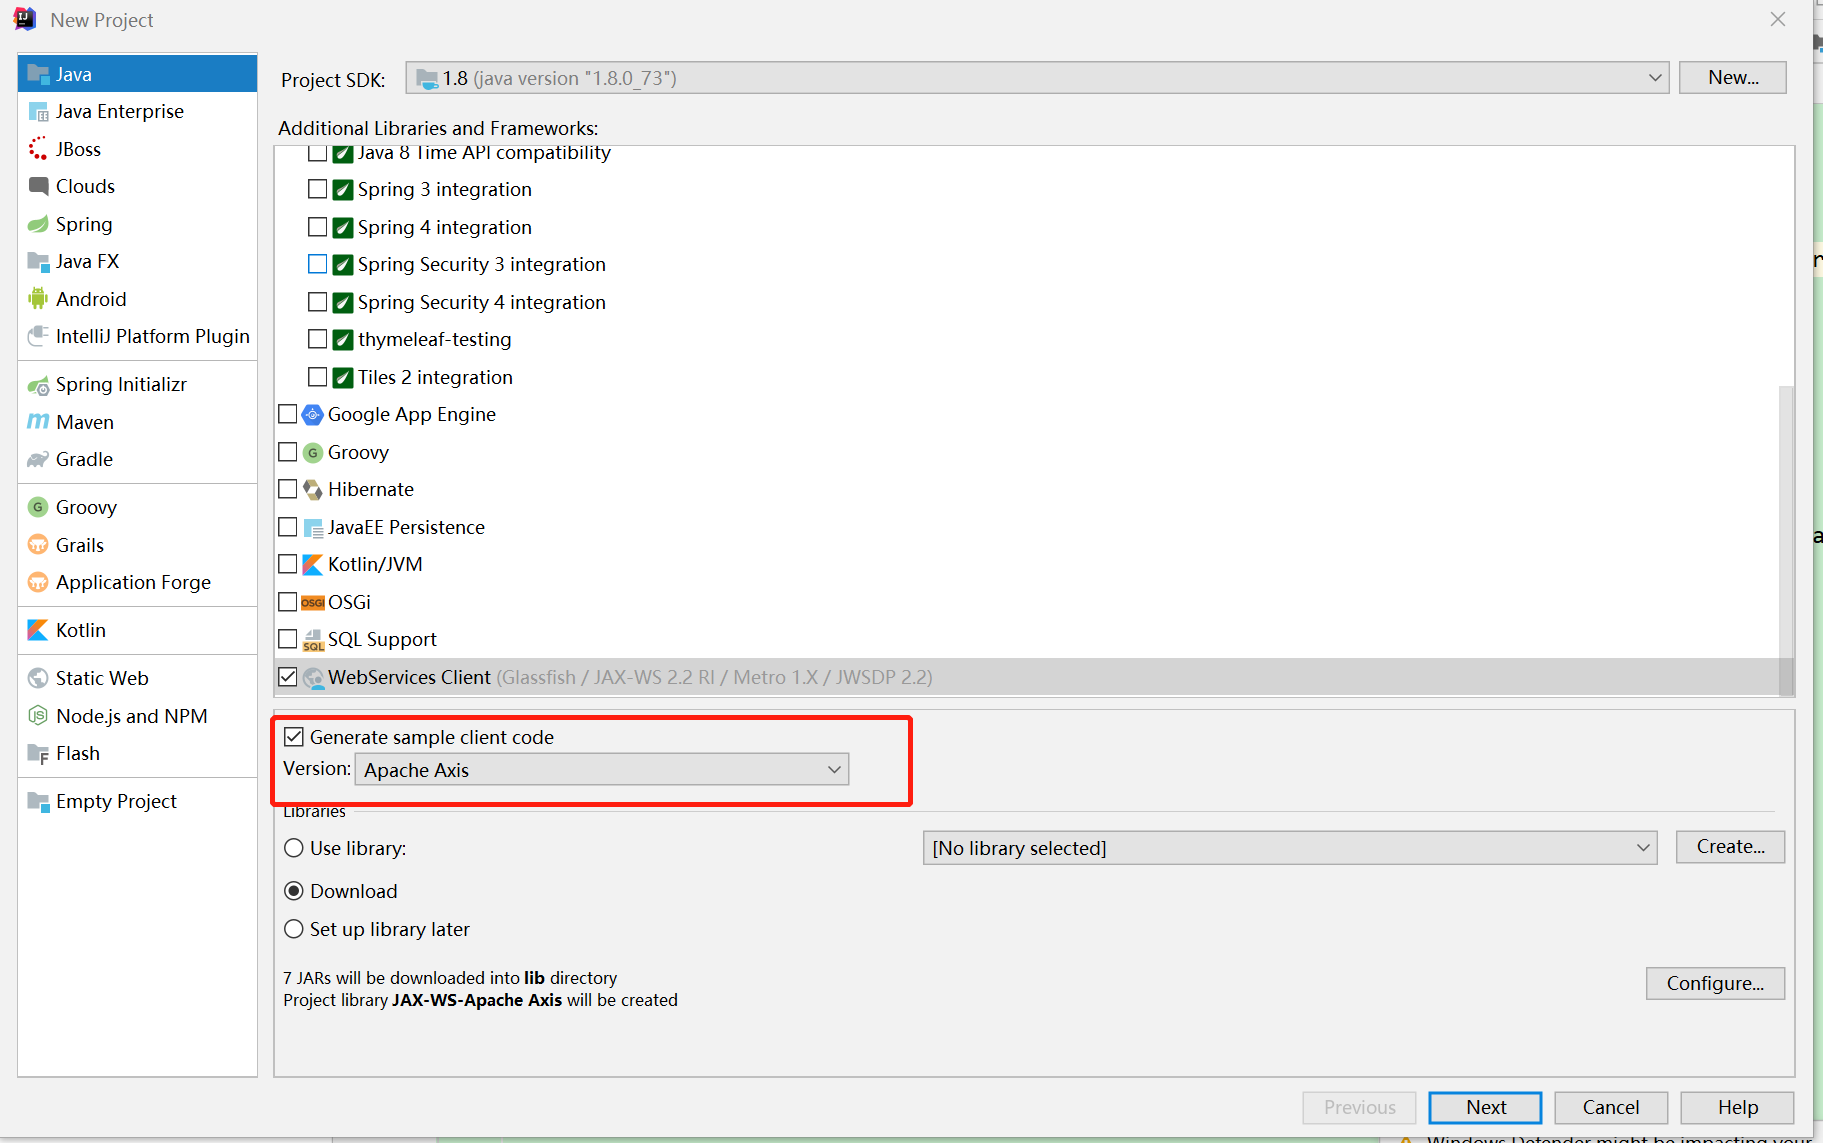Click the Grails icon
This screenshot has height=1143, width=1823.
point(38,545)
